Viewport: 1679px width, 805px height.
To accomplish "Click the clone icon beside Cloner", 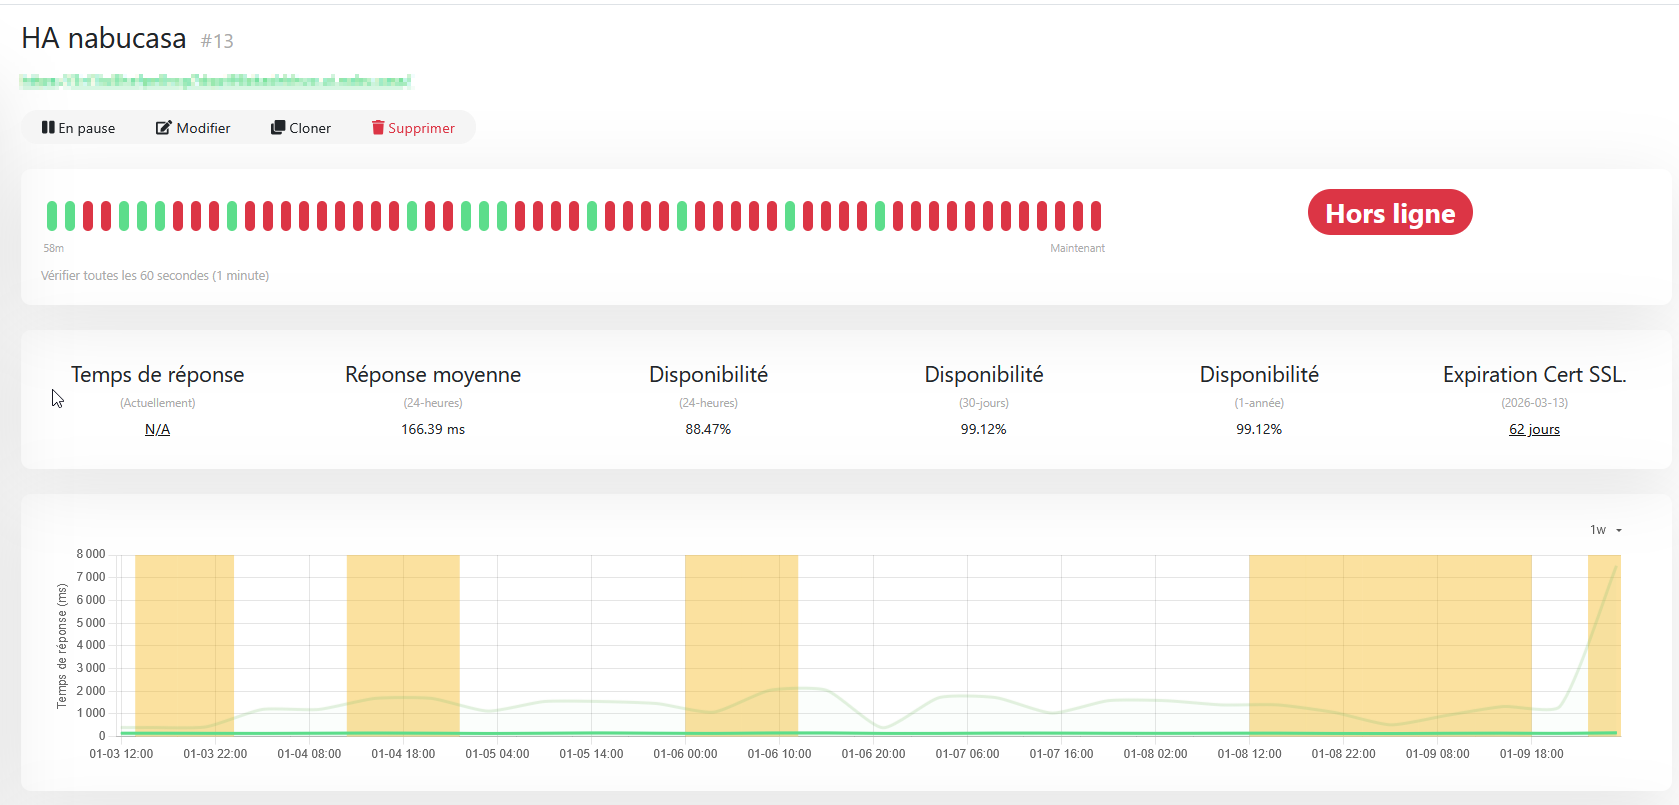I will (x=278, y=128).
